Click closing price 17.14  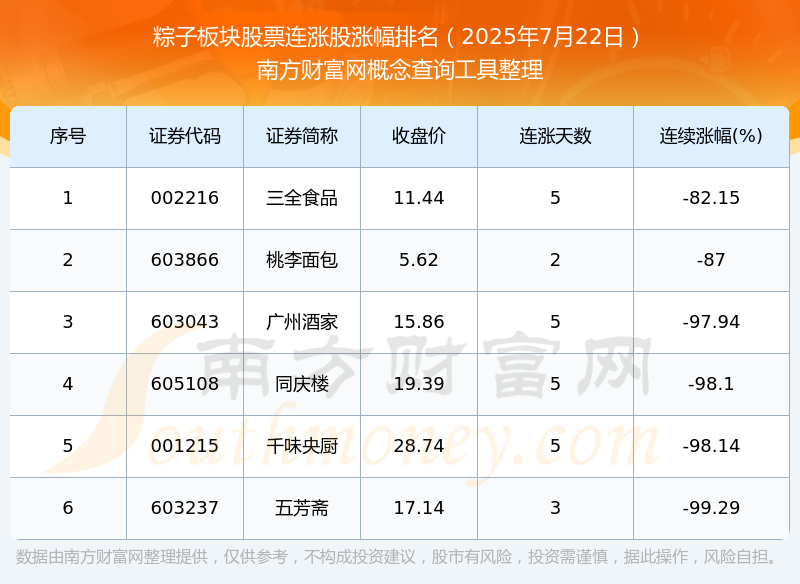(419, 508)
